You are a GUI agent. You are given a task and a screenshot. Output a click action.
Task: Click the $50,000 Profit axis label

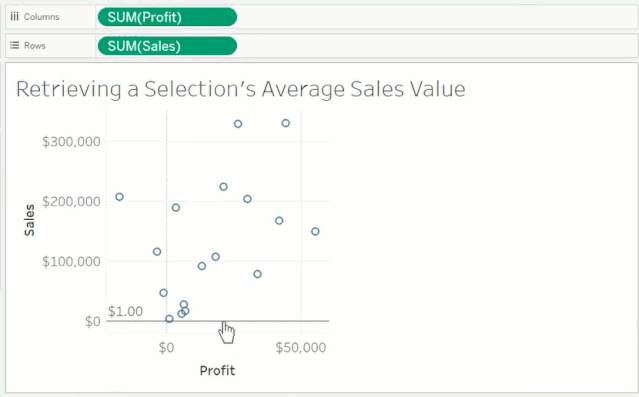[301, 347]
